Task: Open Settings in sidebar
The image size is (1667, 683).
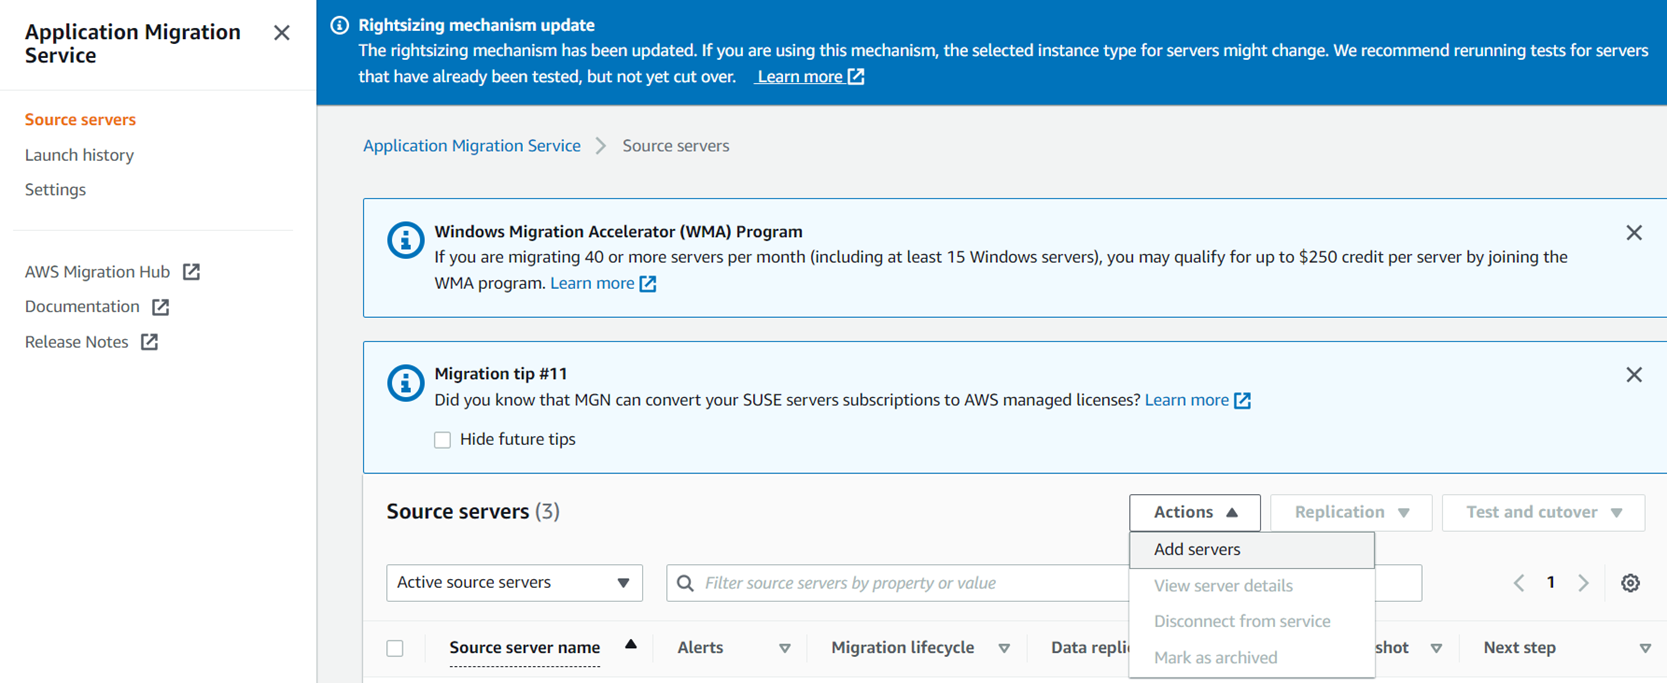Action: click(x=55, y=190)
